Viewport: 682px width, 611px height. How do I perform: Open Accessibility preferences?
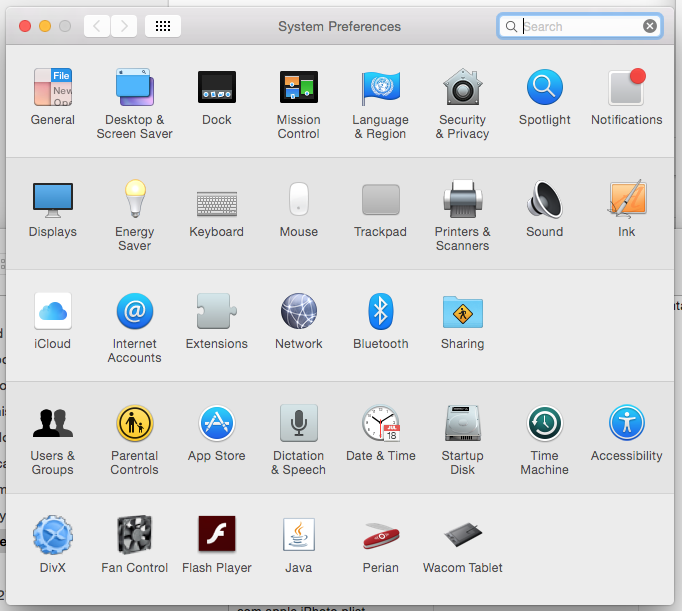pyautogui.click(x=626, y=424)
